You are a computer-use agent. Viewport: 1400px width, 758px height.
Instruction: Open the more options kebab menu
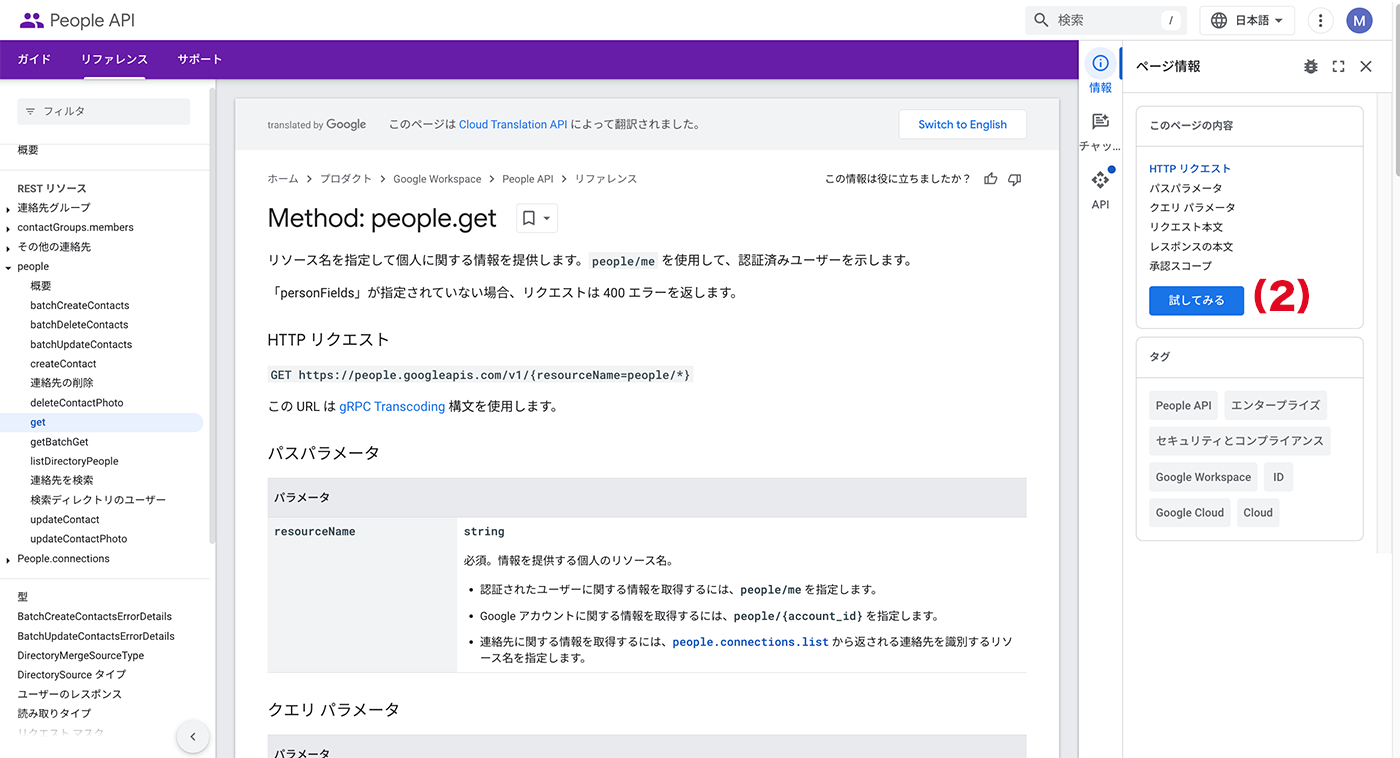[1321, 20]
